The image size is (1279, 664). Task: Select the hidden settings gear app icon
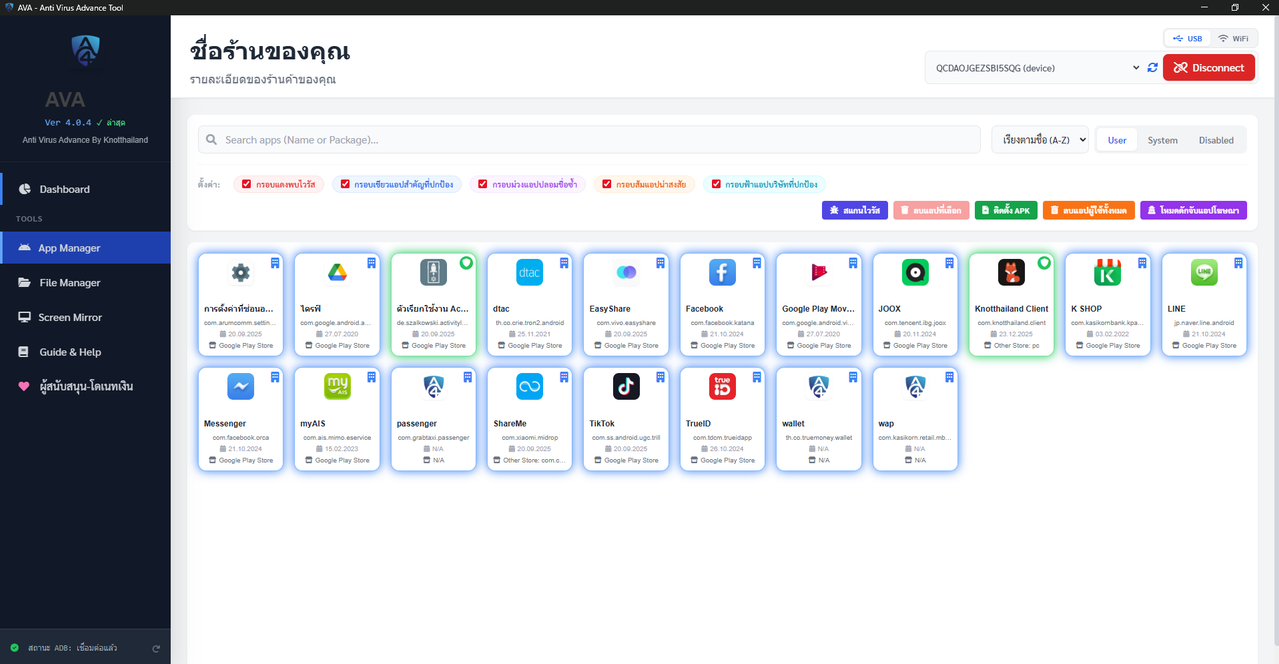tap(240, 272)
